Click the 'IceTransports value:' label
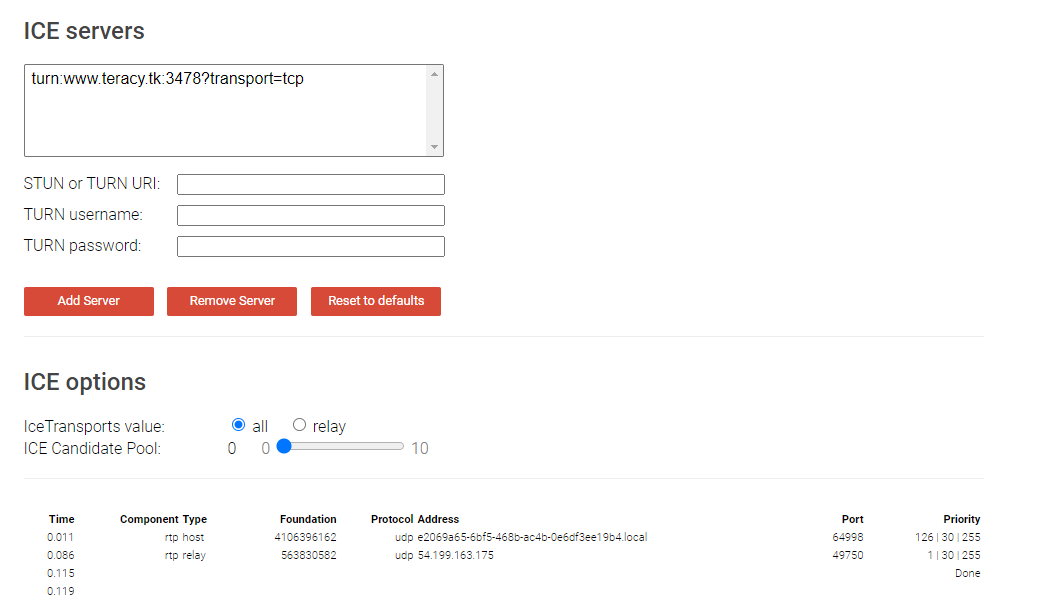The height and width of the screenshot is (603, 1037). 94,426
